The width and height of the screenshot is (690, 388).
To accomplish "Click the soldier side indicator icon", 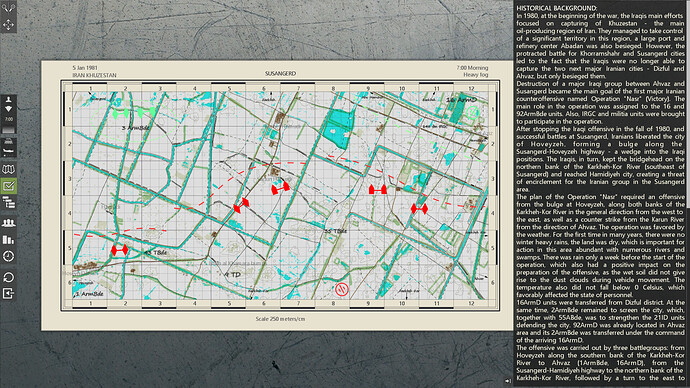I will click(8, 100).
